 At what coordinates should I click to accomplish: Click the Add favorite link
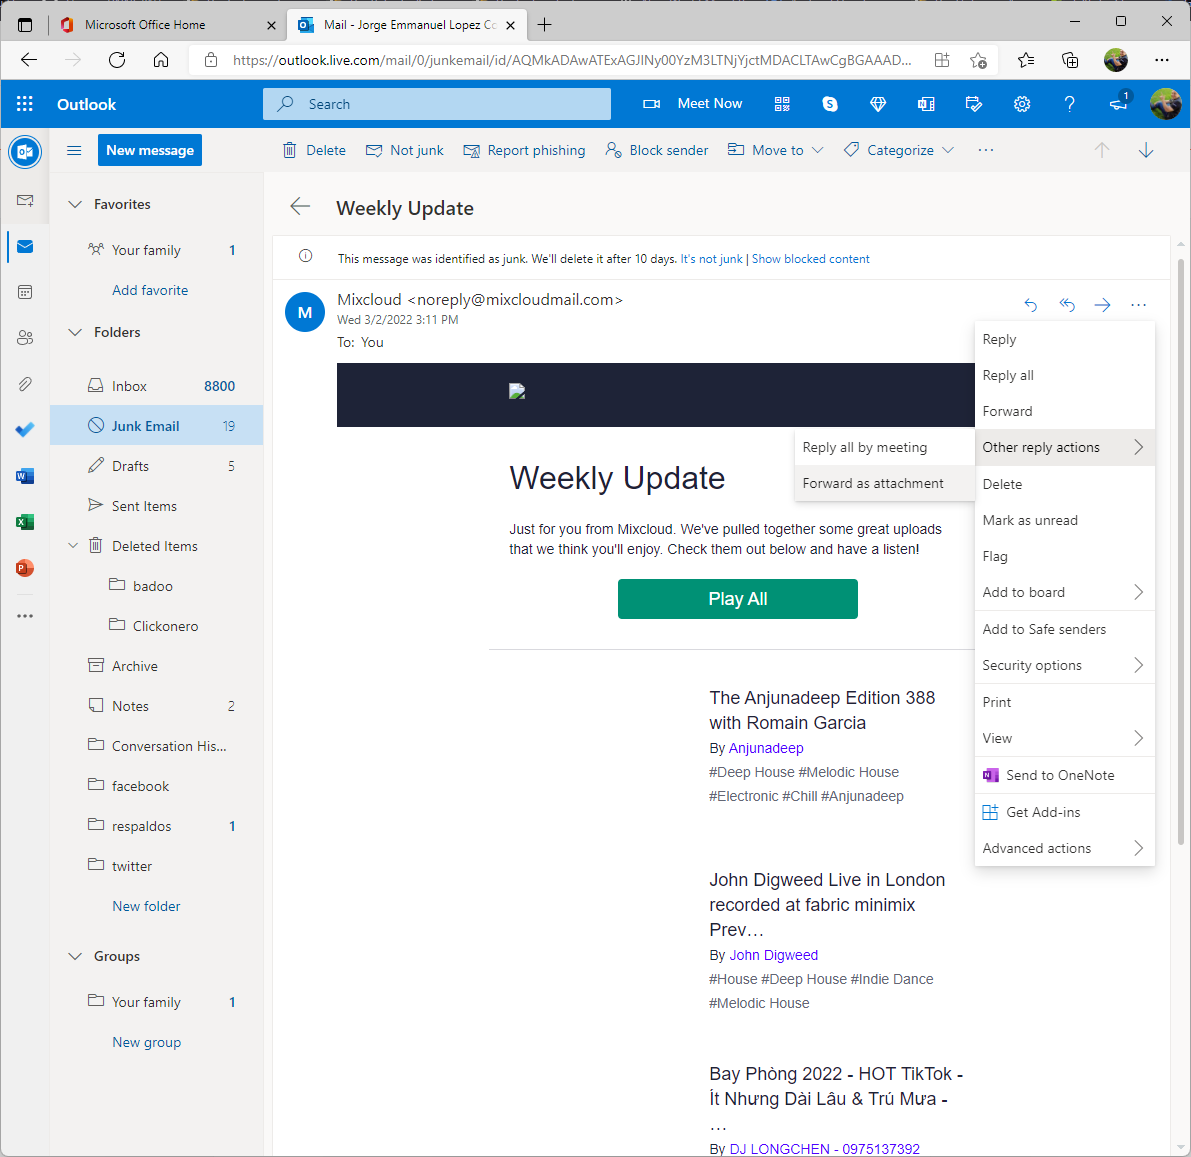tap(150, 290)
